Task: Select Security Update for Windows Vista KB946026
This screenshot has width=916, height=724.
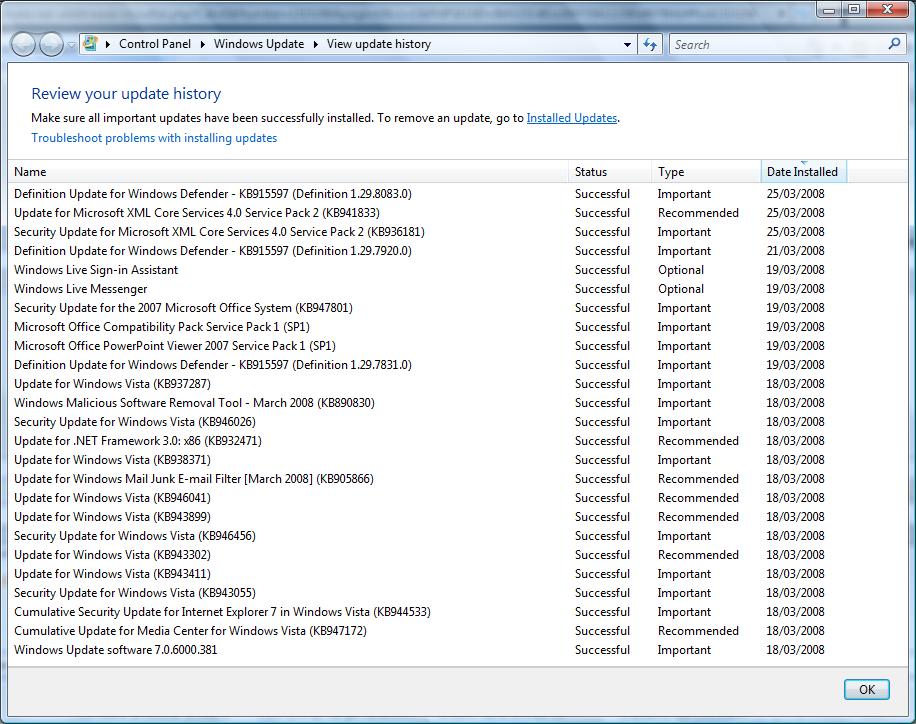Action: click(135, 422)
